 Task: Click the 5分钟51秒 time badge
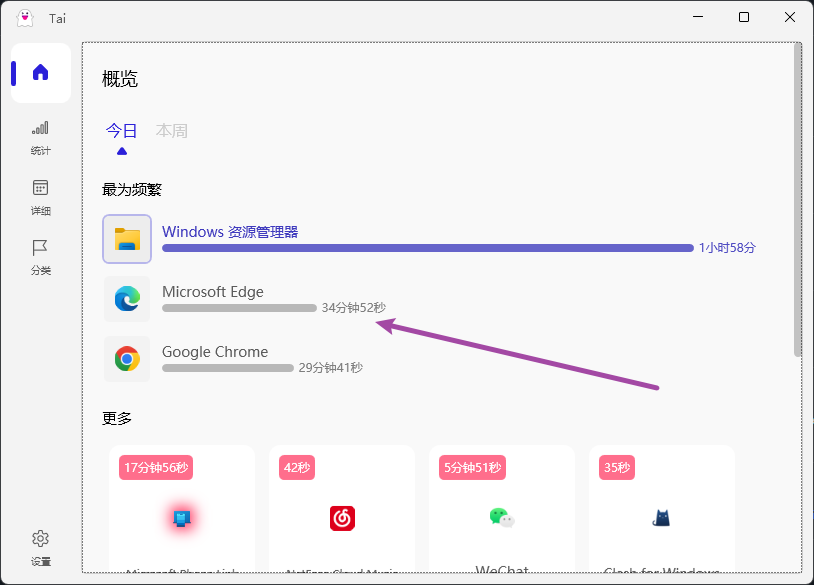[472, 468]
